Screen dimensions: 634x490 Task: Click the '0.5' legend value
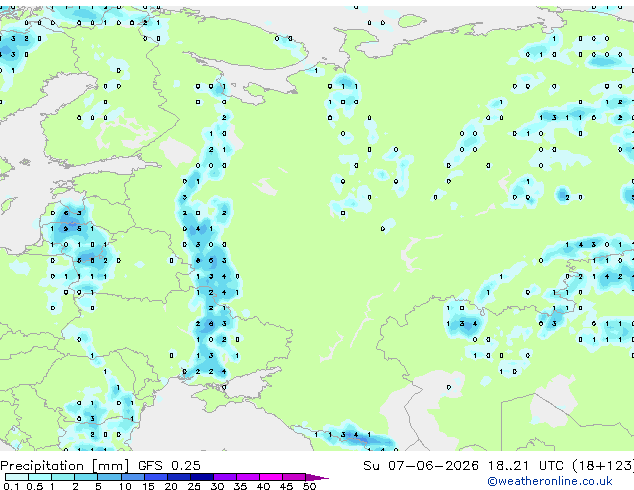[34, 486]
